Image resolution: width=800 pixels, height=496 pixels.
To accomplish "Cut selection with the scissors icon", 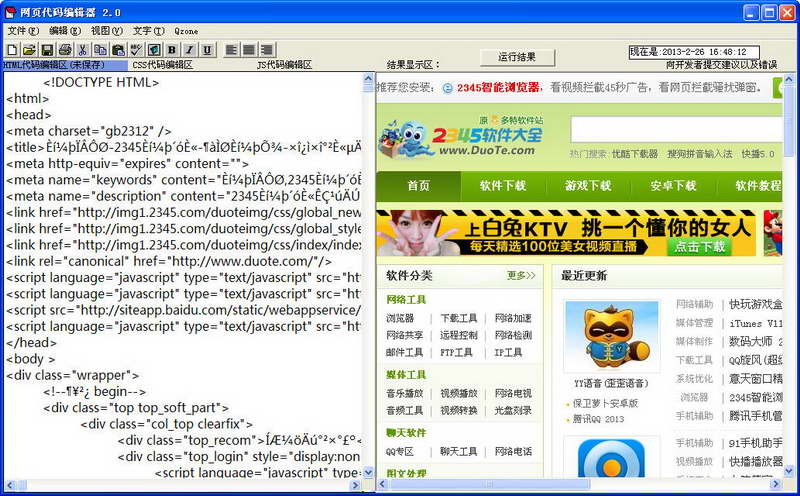I will [83, 49].
